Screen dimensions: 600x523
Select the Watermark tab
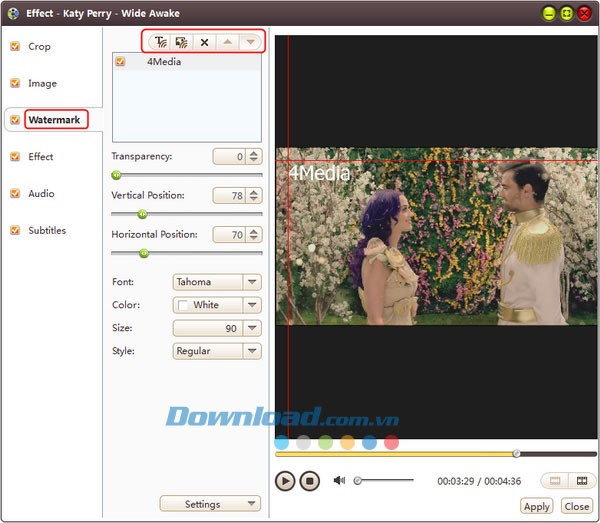click(54, 120)
